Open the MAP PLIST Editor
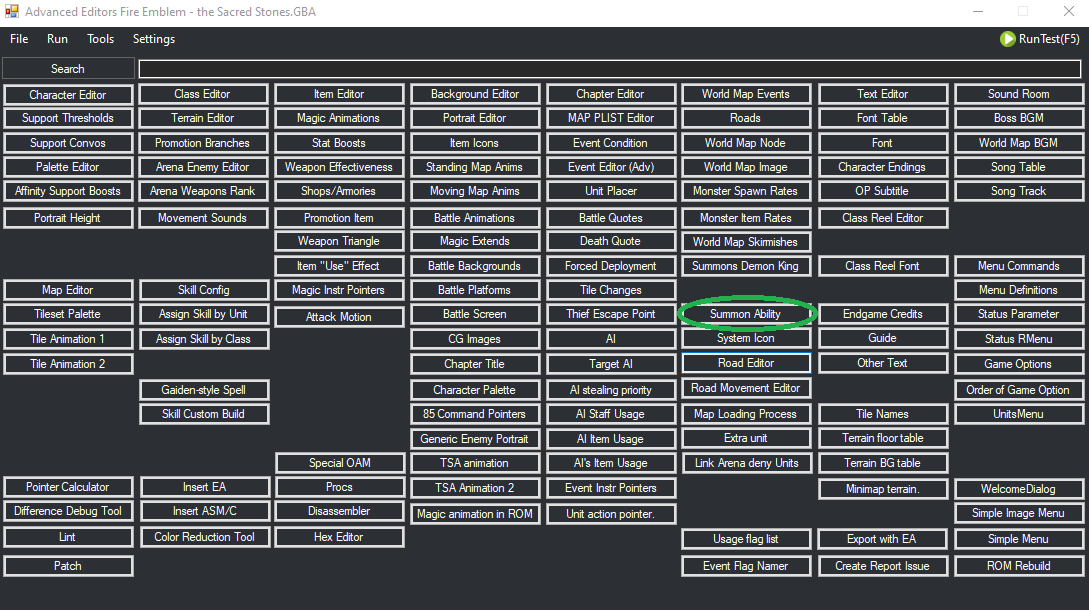The width and height of the screenshot is (1089, 610). (x=610, y=118)
